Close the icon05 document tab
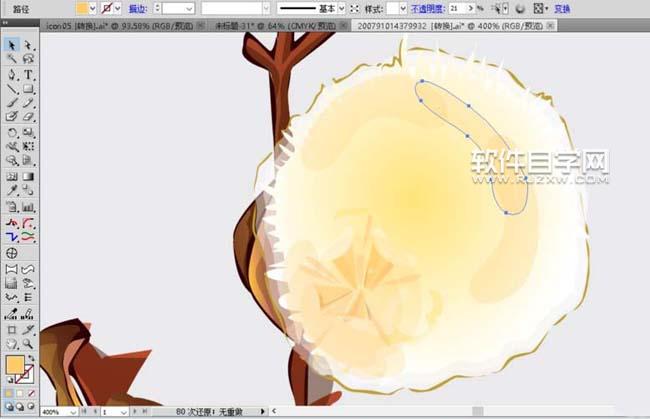This screenshot has width=650, height=419. point(200,26)
